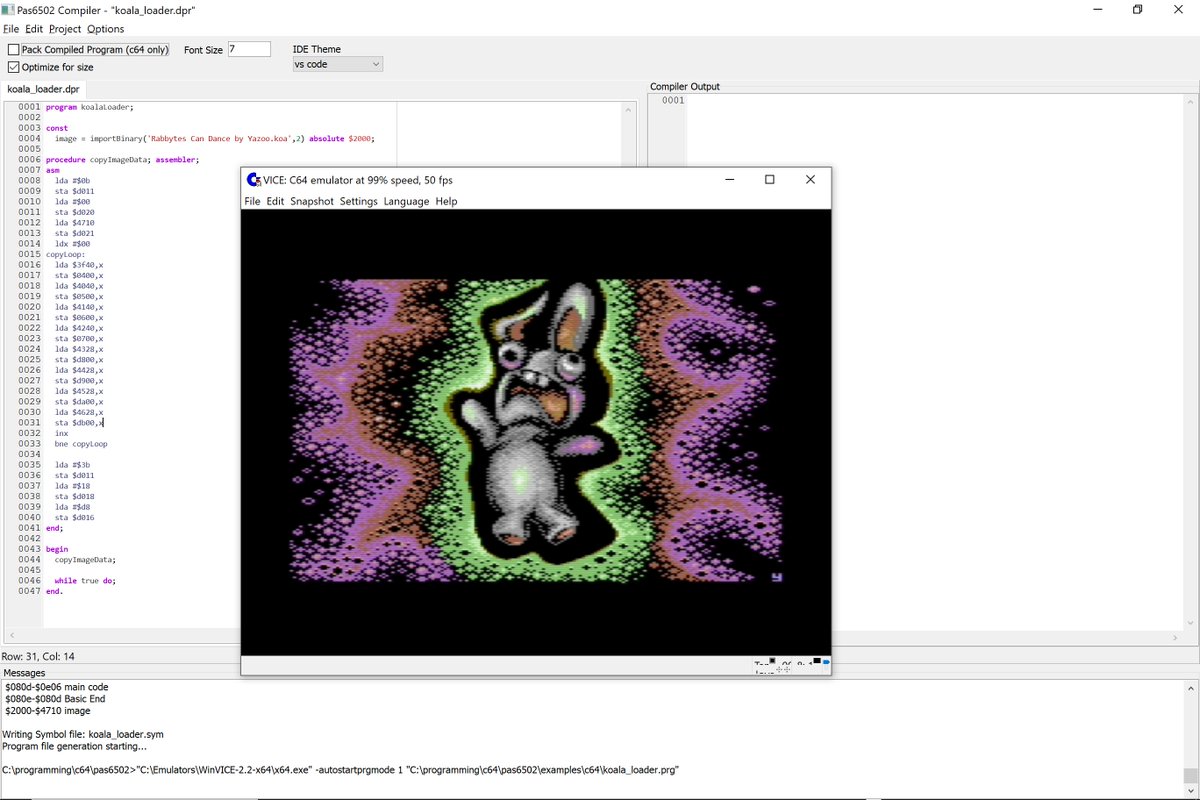Screen dimensions: 1200x800
Task: Click inside the Font Size field
Action: tap(249, 47)
